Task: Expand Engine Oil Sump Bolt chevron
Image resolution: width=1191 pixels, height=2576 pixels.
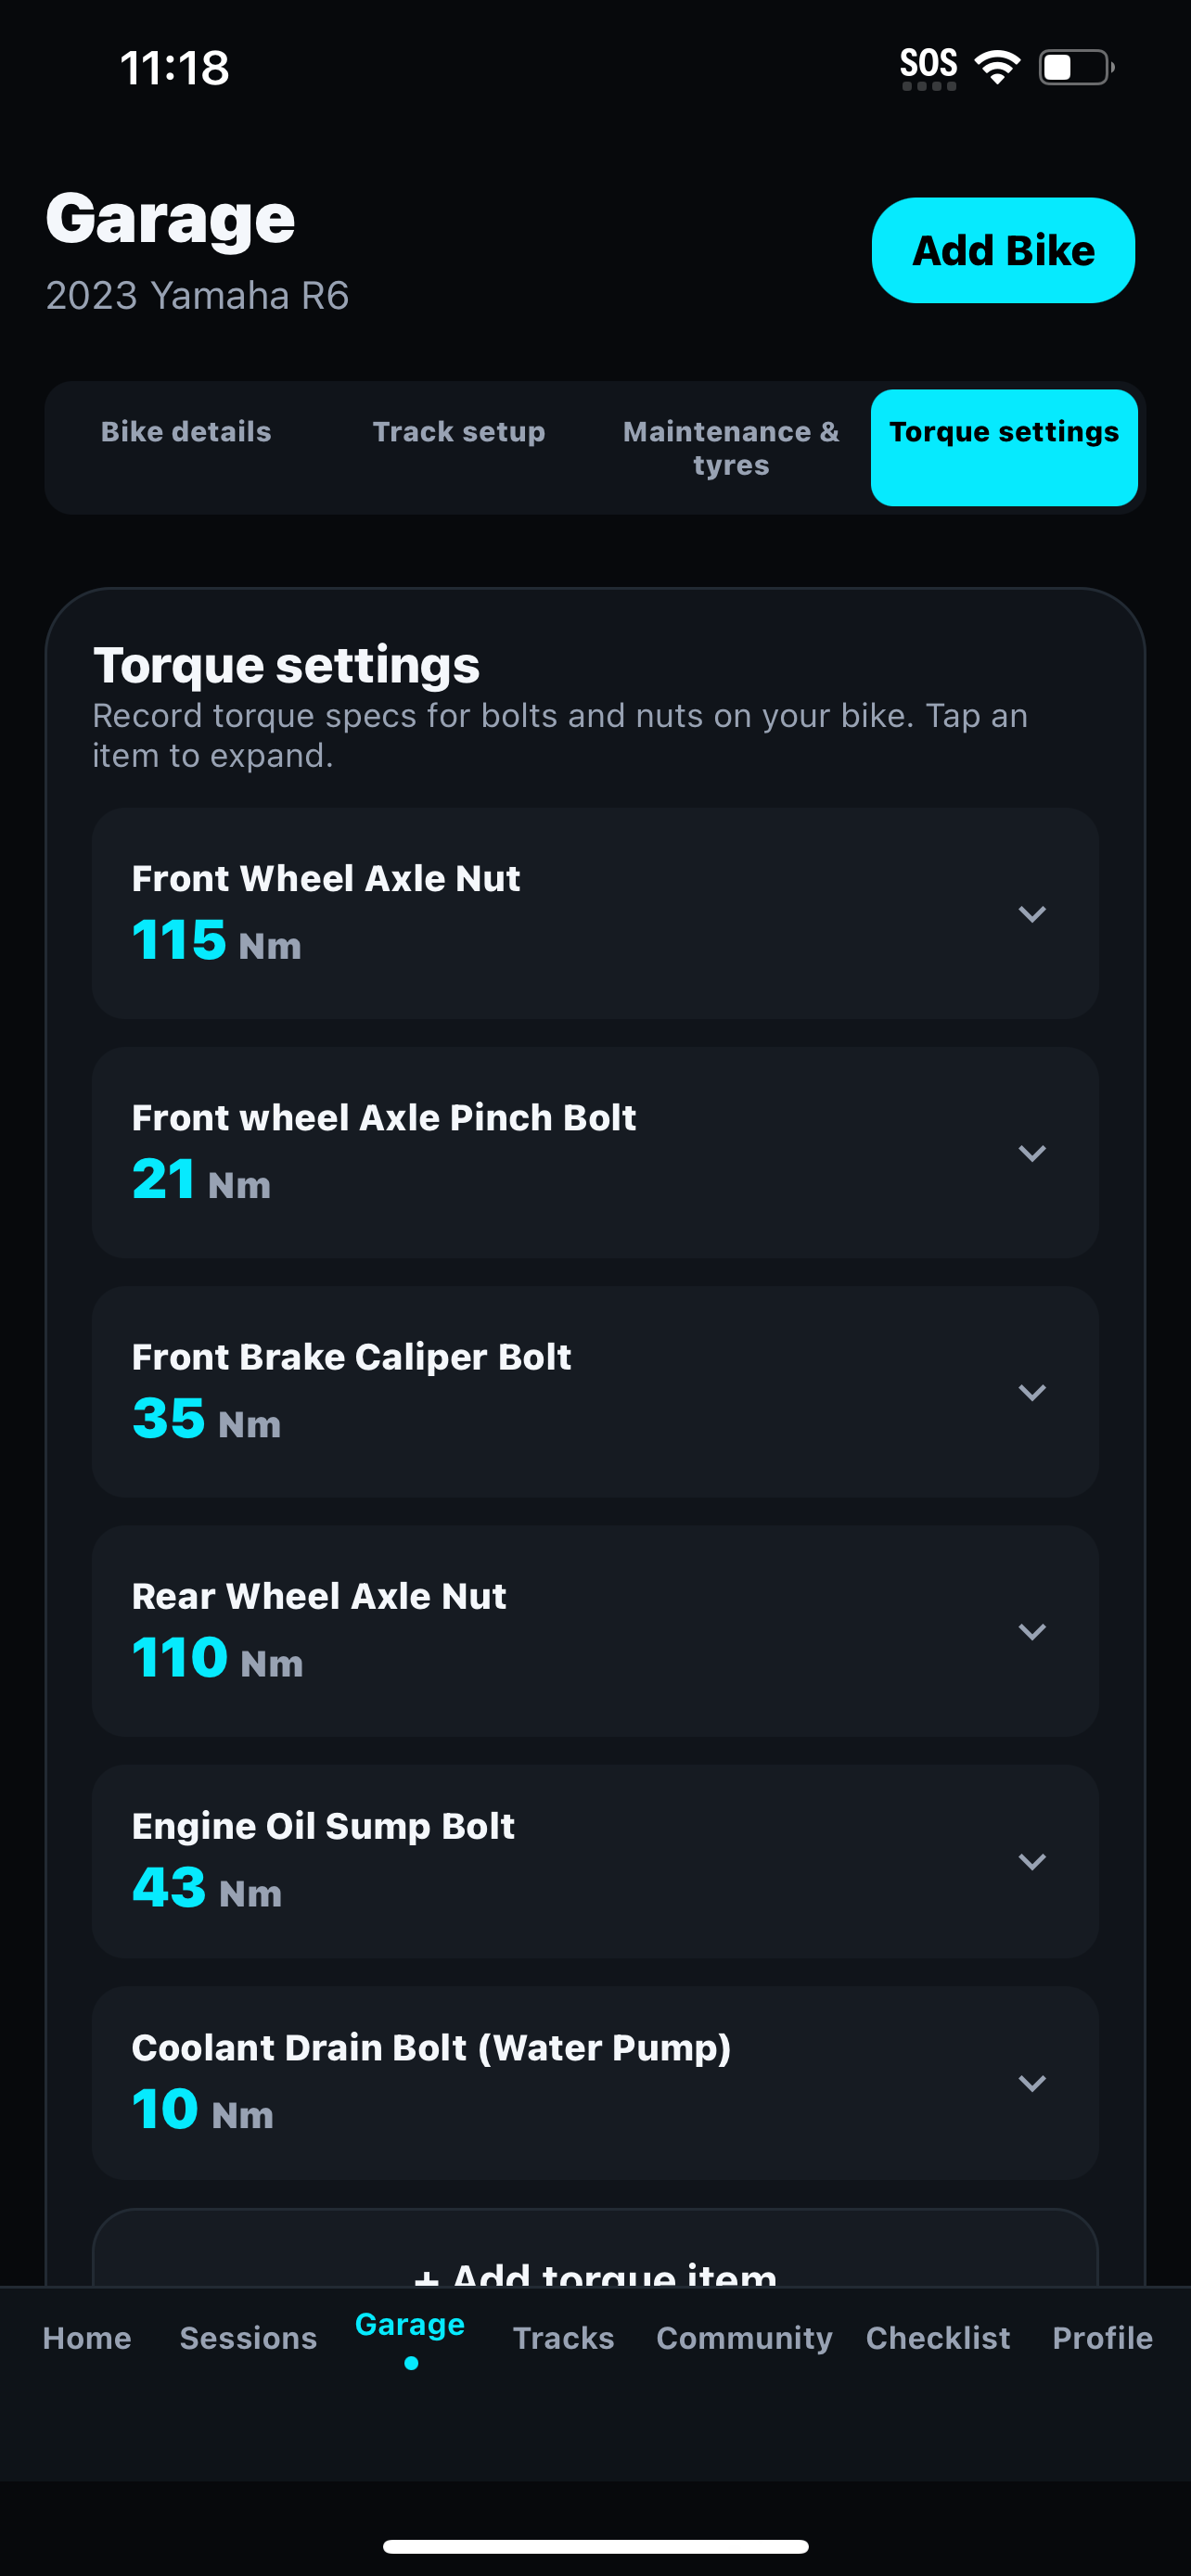Action: click(1031, 1861)
